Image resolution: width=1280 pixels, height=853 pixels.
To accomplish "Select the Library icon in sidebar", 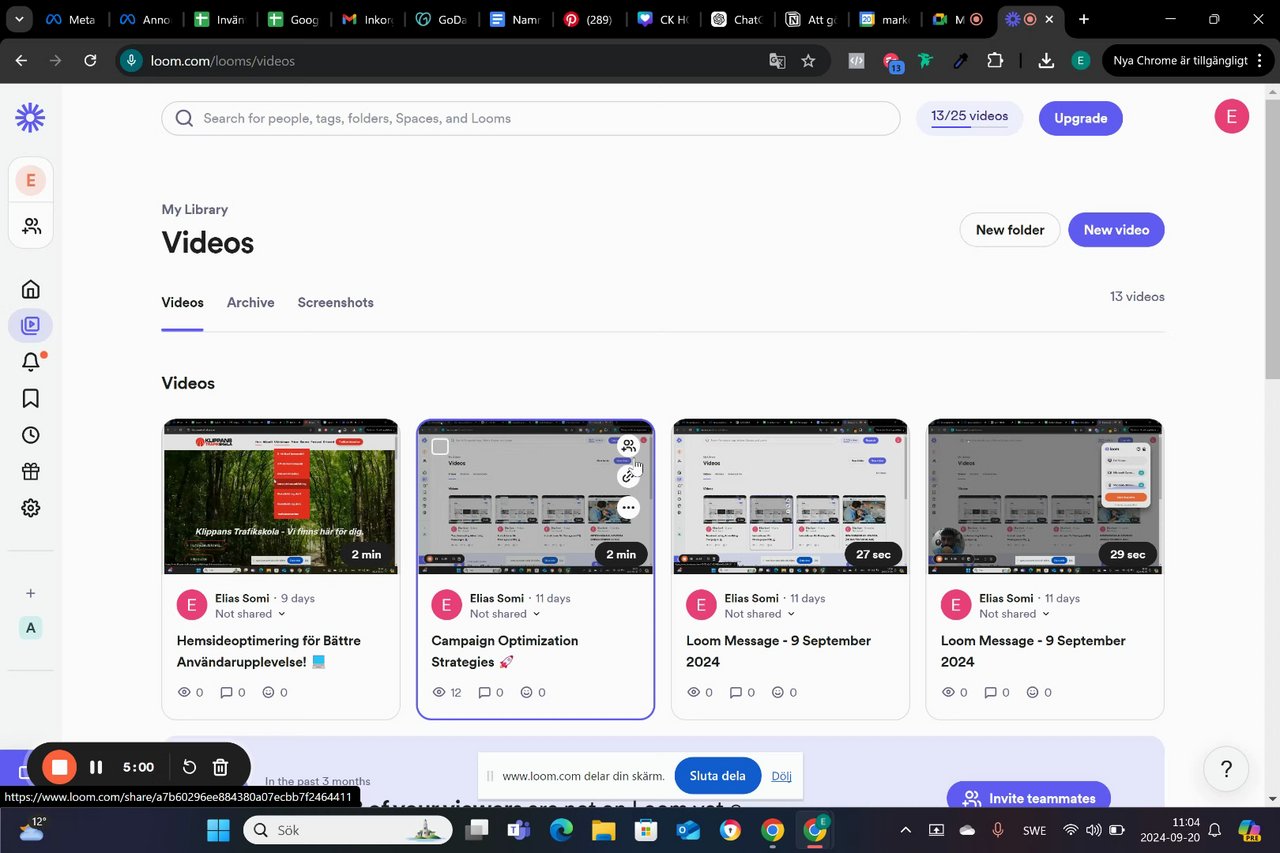I will click(x=30, y=326).
